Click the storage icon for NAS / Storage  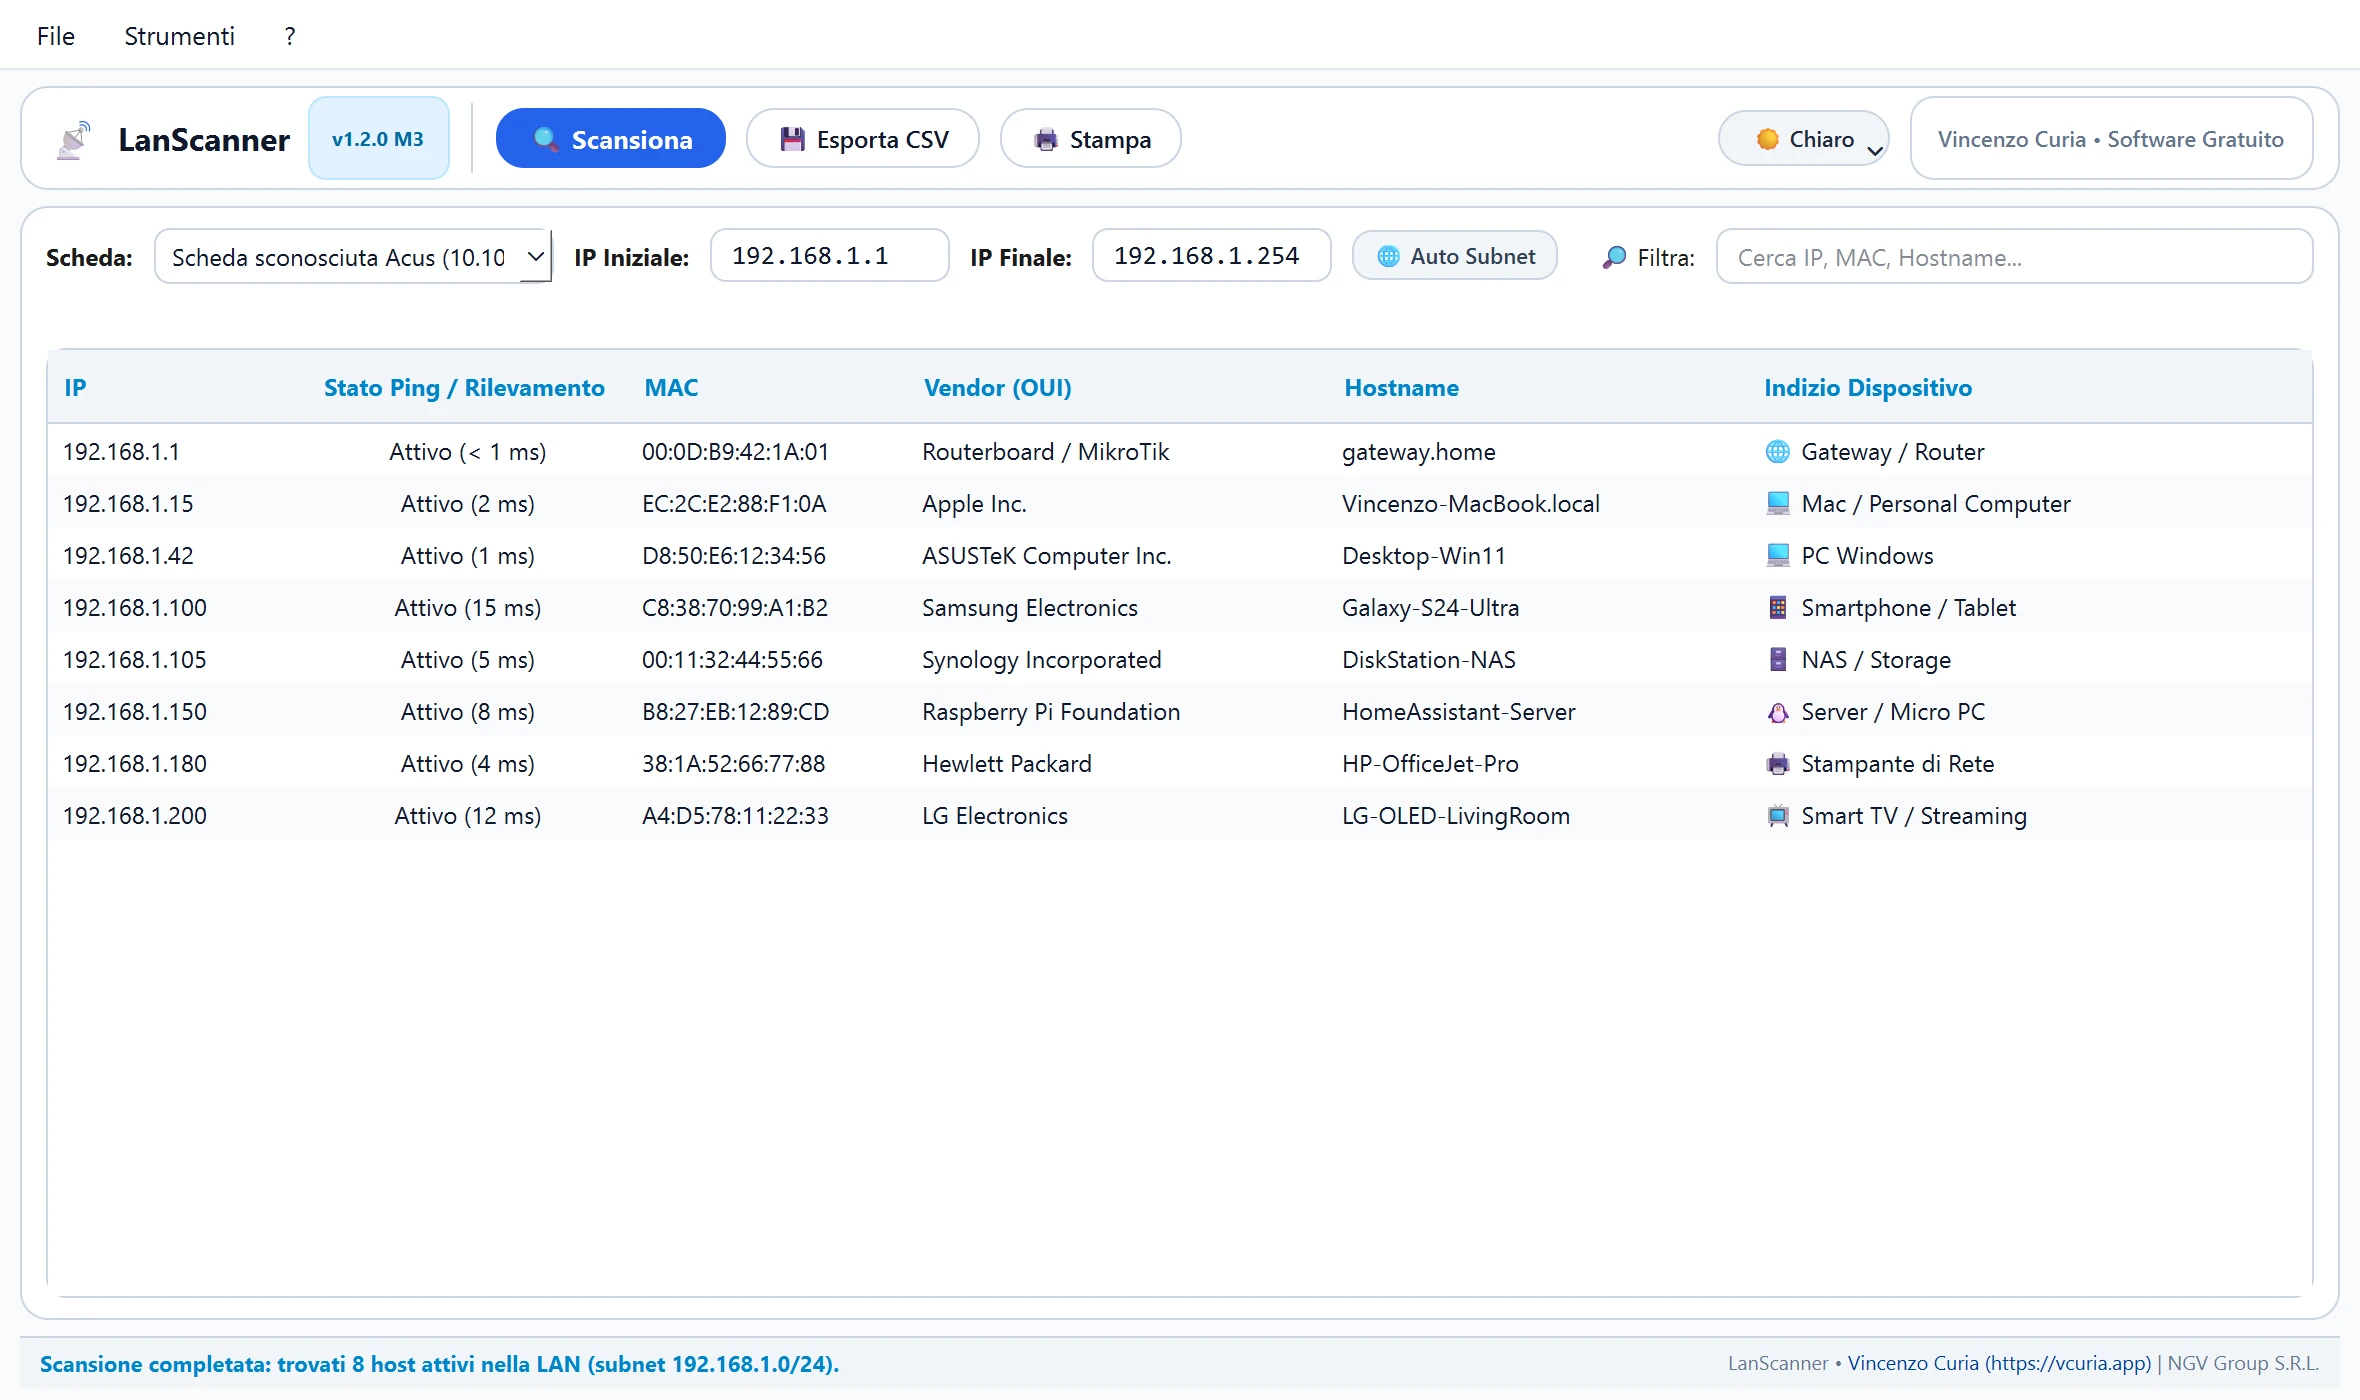tap(1777, 660)
